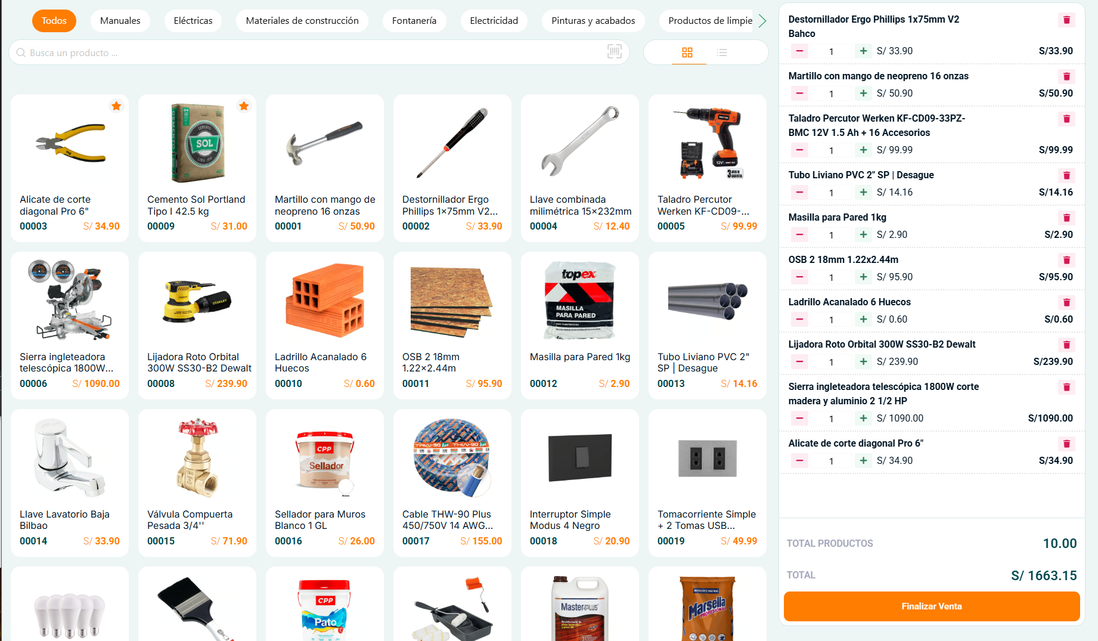The image size is (1098, 641).
Task: Expand more categories with right chevron arrow
Action: click(762, 21)
